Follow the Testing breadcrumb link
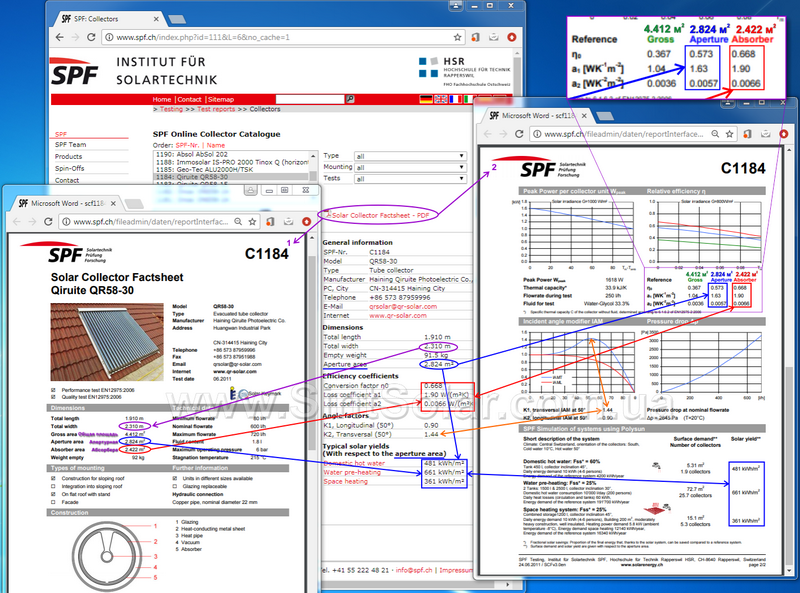Viewport: 800px width, 593px height. (x=171, y=109)
